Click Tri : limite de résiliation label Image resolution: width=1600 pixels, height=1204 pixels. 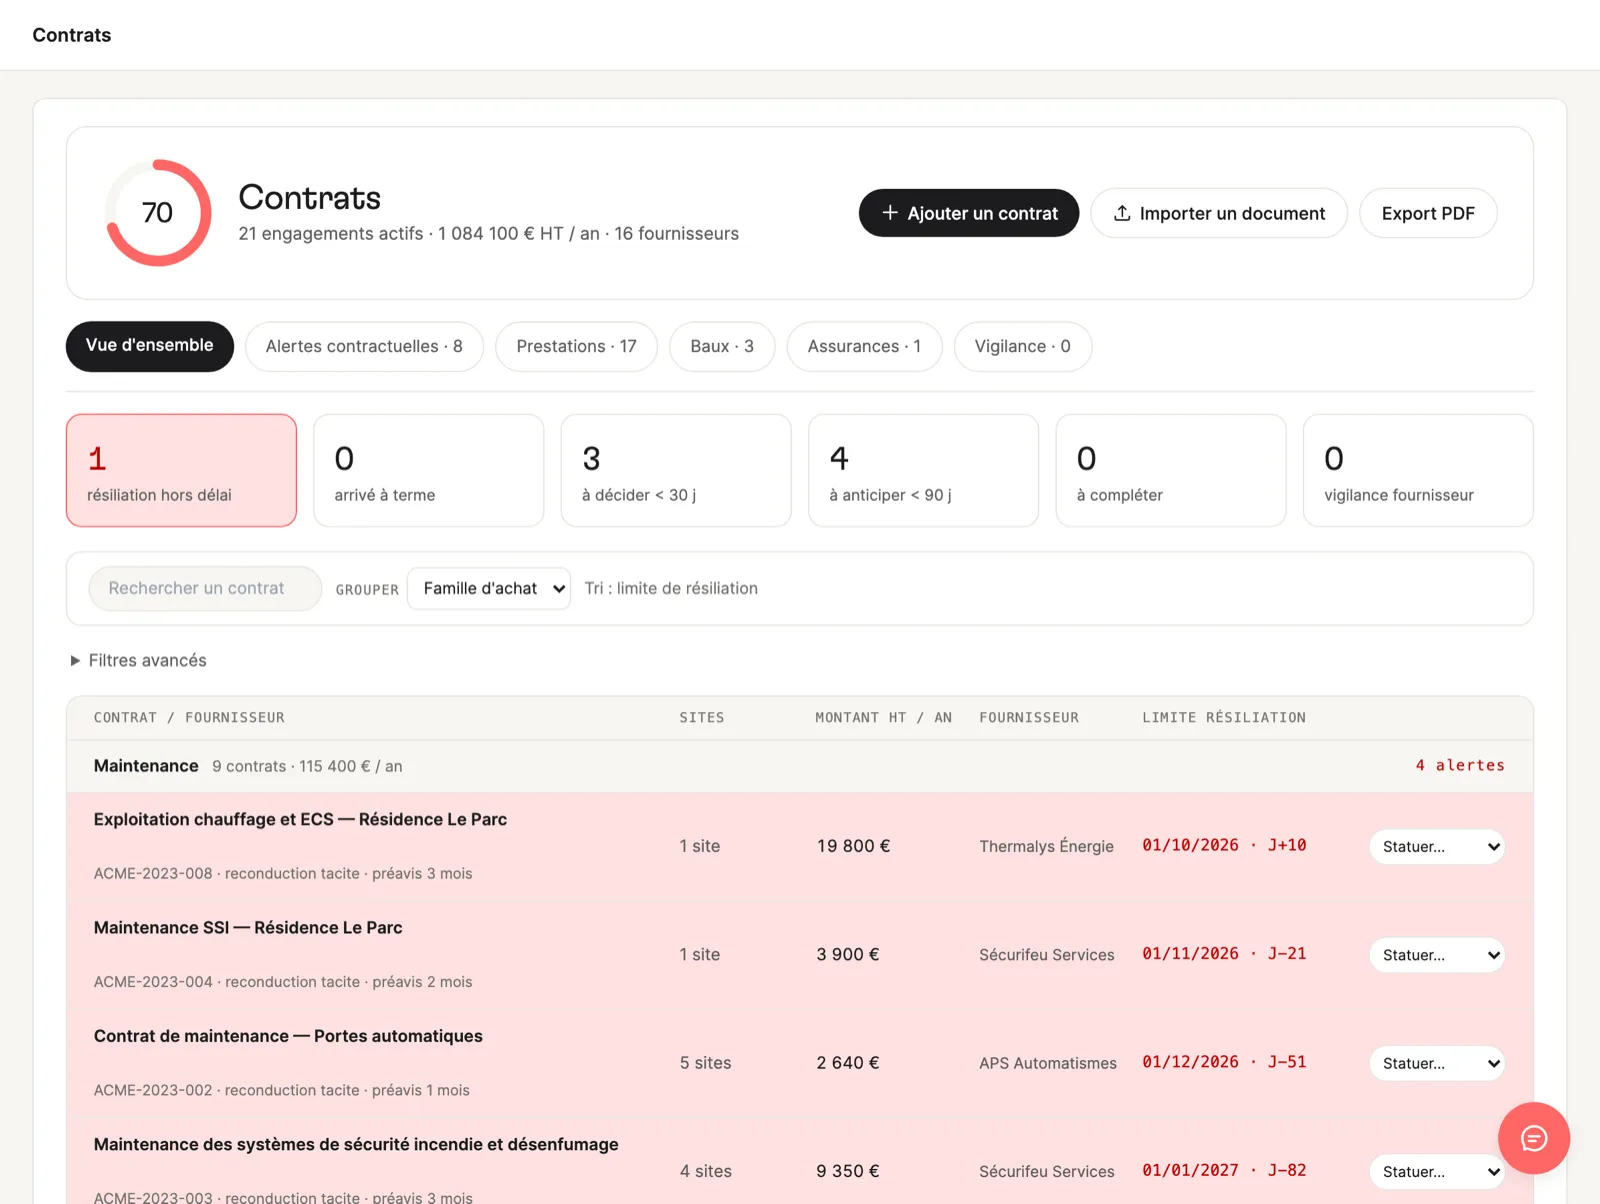click(x=671, y=588)
